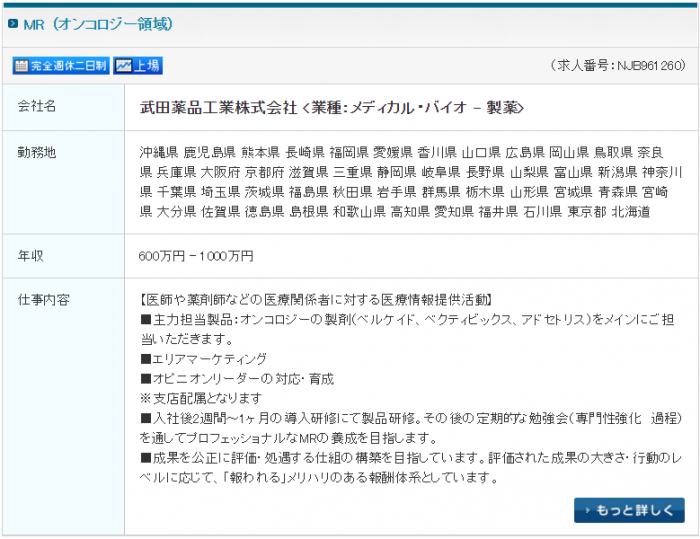
Task: Click the ■エリアマーケティング line in job description
Action: coord(204,358)
